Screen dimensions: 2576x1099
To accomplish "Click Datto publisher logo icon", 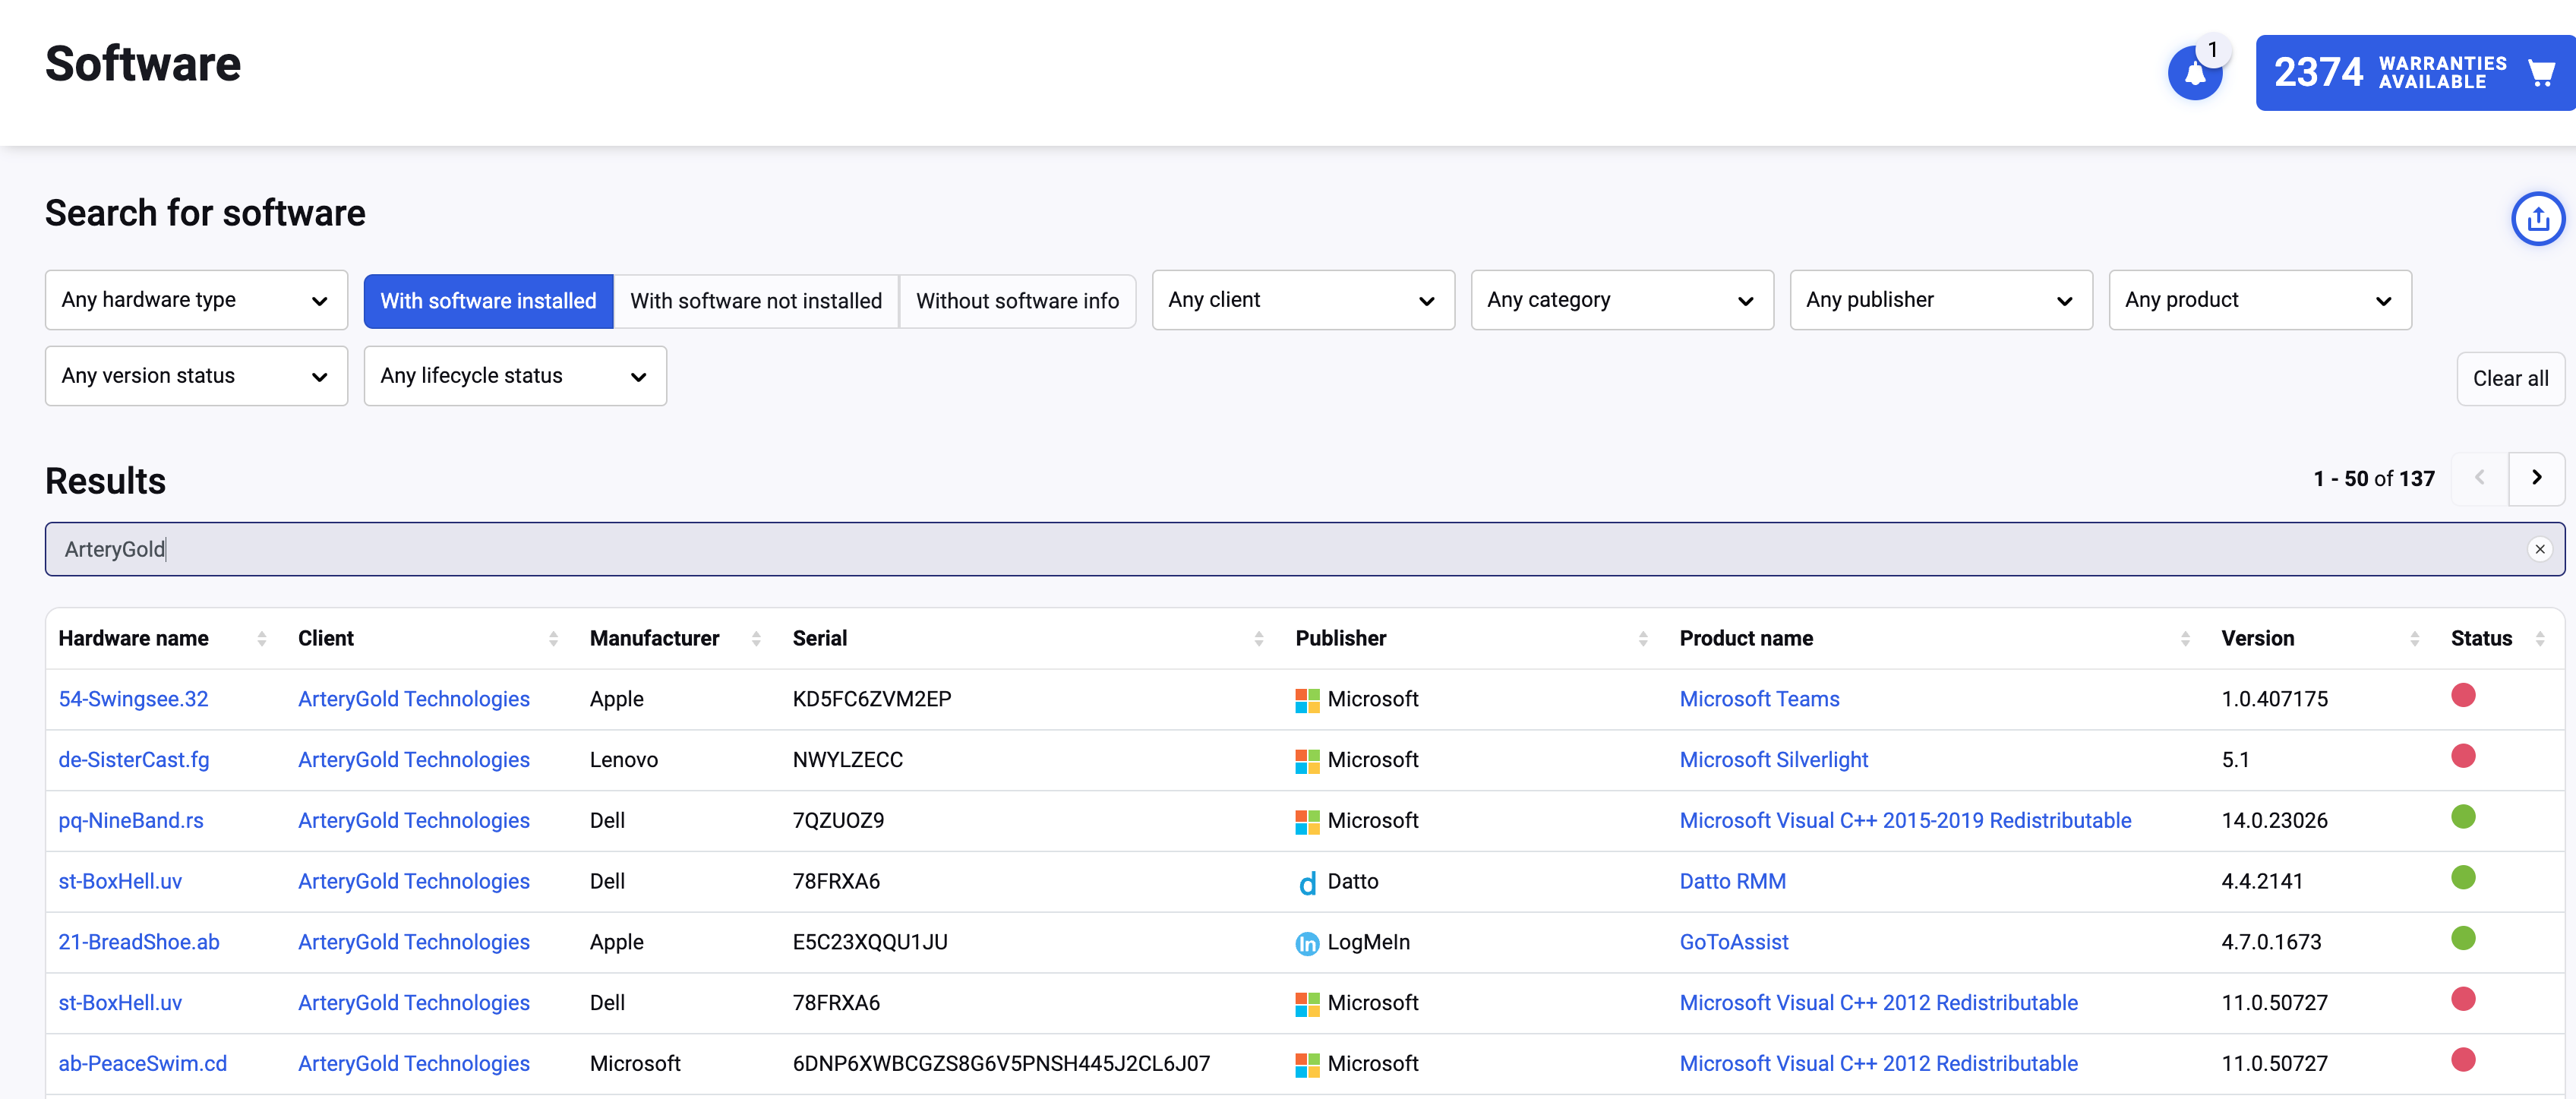I will [1306, 883].
